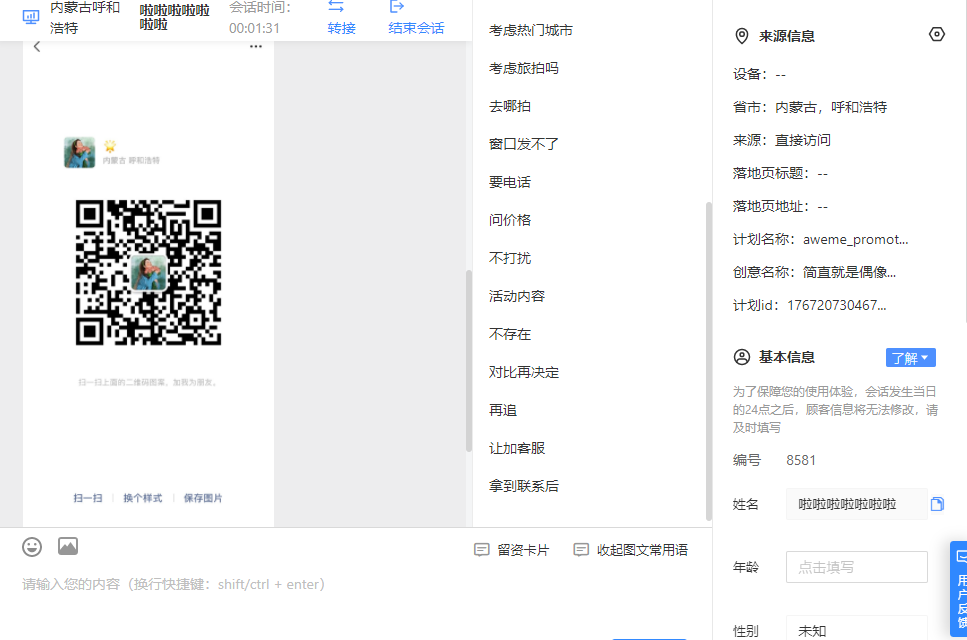Viewport: 967px width, 640px height.
Task: Click the 结束会话 button
Action: tap(416, 28)
